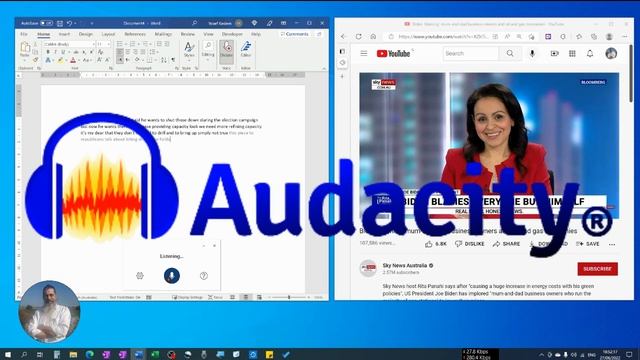Image resolution: width=640 pixels, height=360 pixels.
Task: Open Sky News Australia channel link
Action: pos(404,265)
